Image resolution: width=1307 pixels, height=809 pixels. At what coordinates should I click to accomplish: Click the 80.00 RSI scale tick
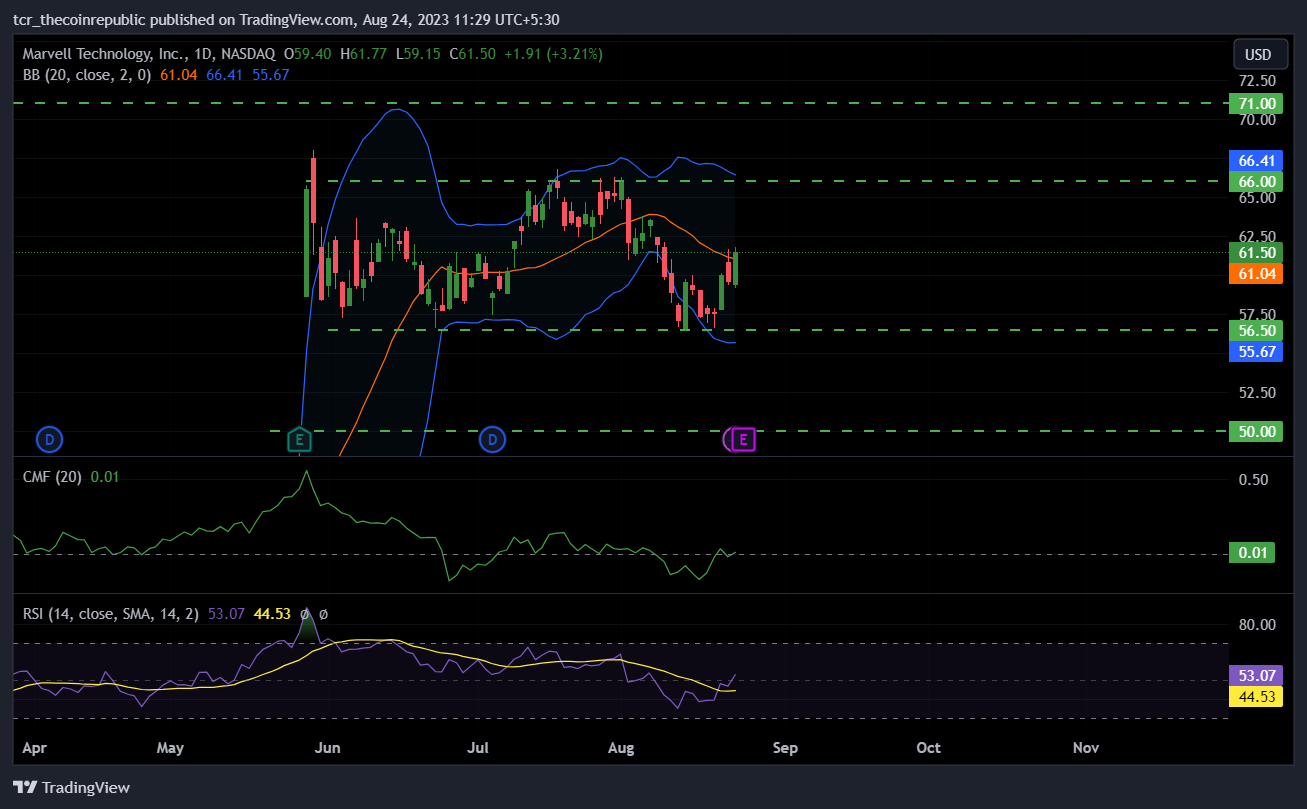(1256, 625)
